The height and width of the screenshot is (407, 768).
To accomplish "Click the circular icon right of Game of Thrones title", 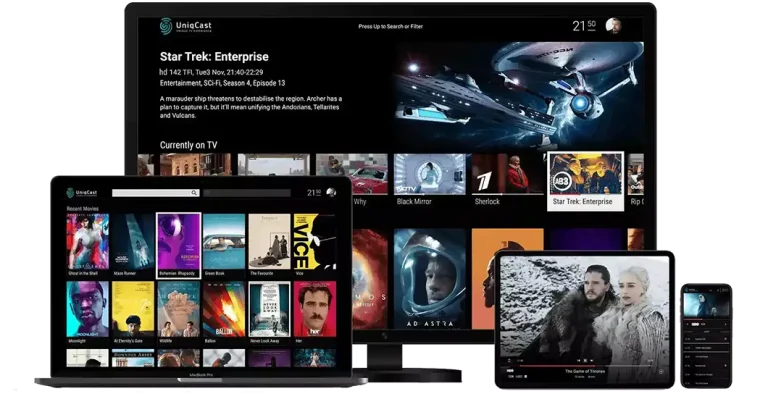I will click(661, 371).
